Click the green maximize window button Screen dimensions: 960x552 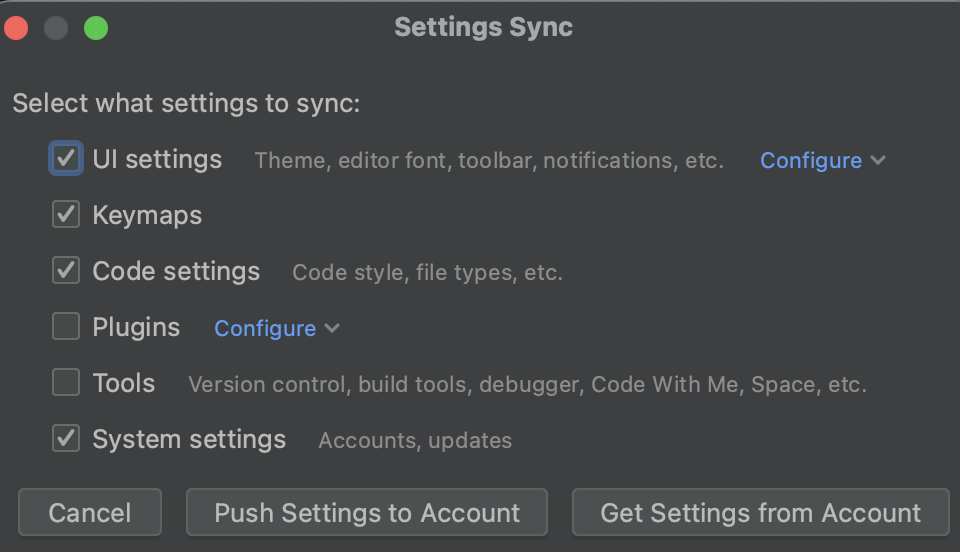point(95,27)
